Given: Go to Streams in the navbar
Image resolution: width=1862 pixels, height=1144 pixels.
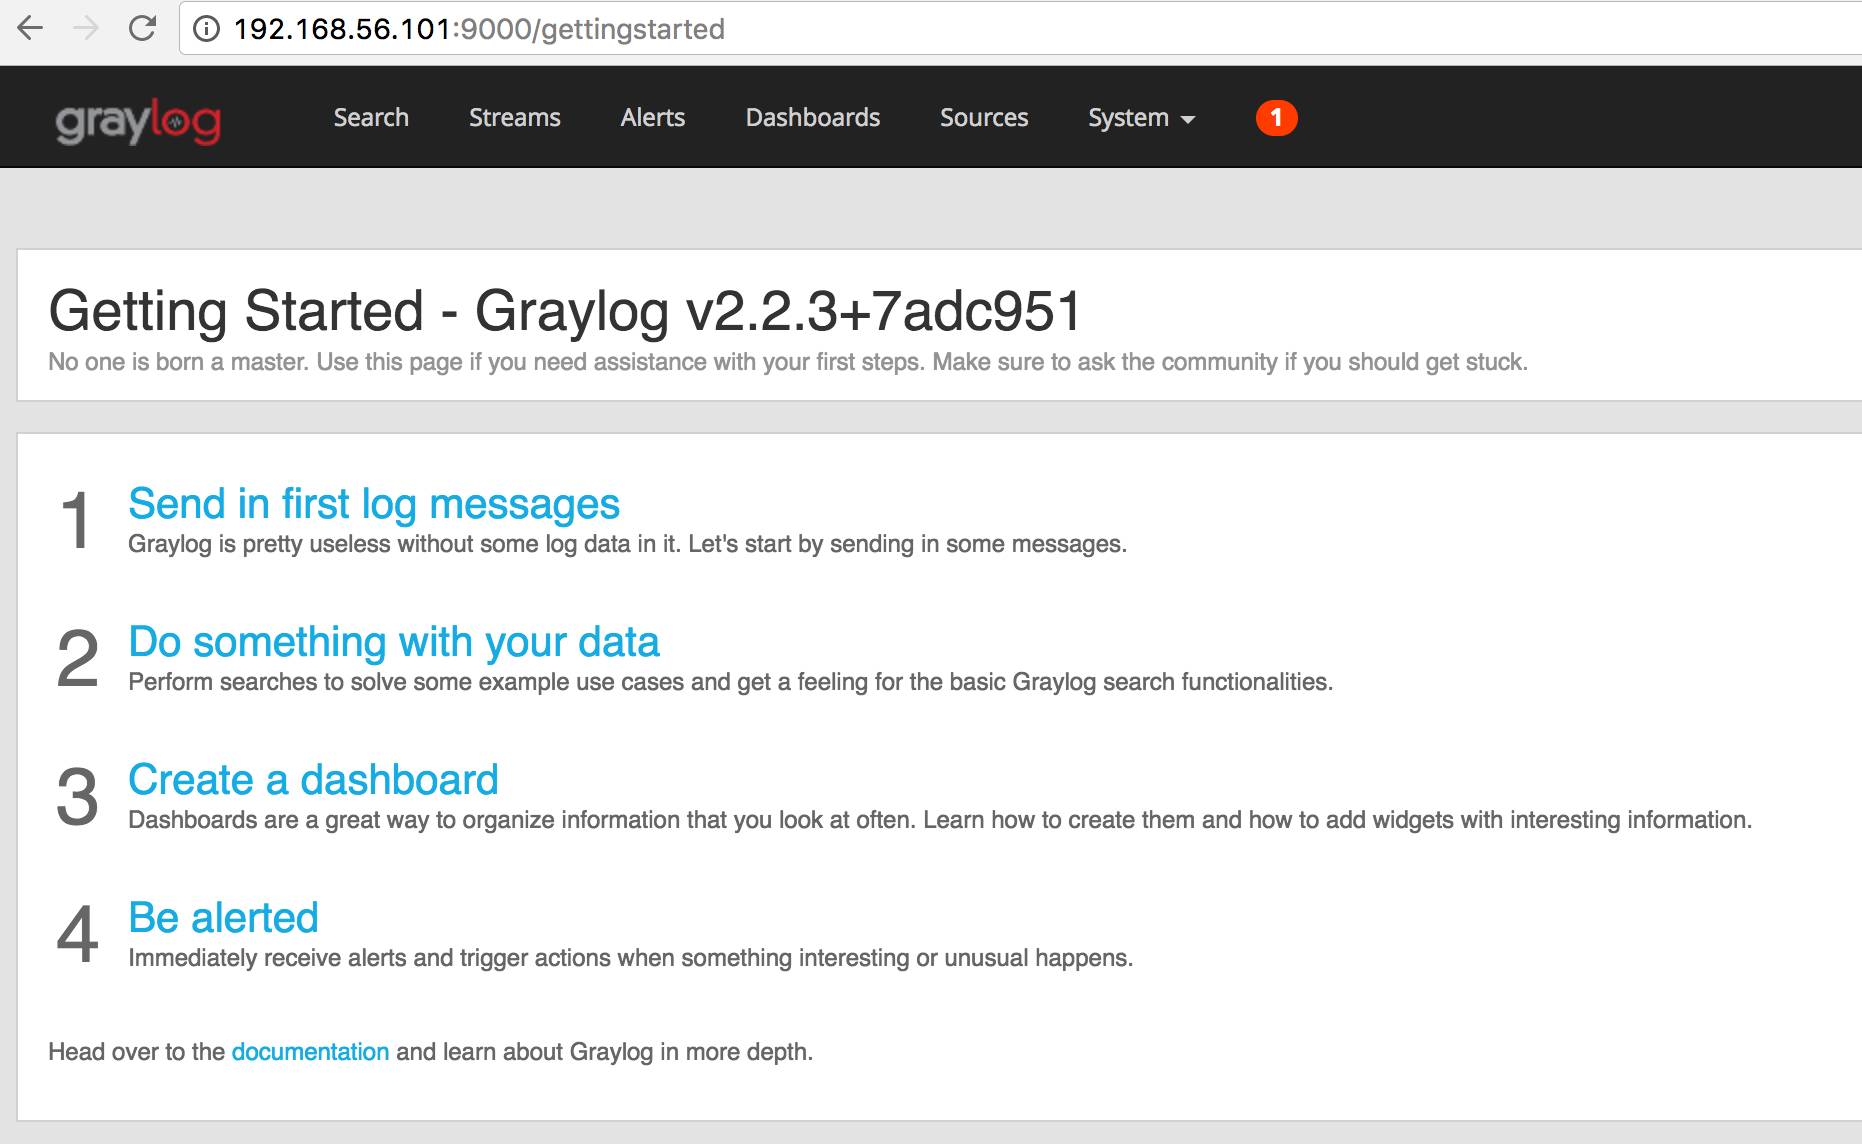Looking at the screenshot, I should 515,118.
